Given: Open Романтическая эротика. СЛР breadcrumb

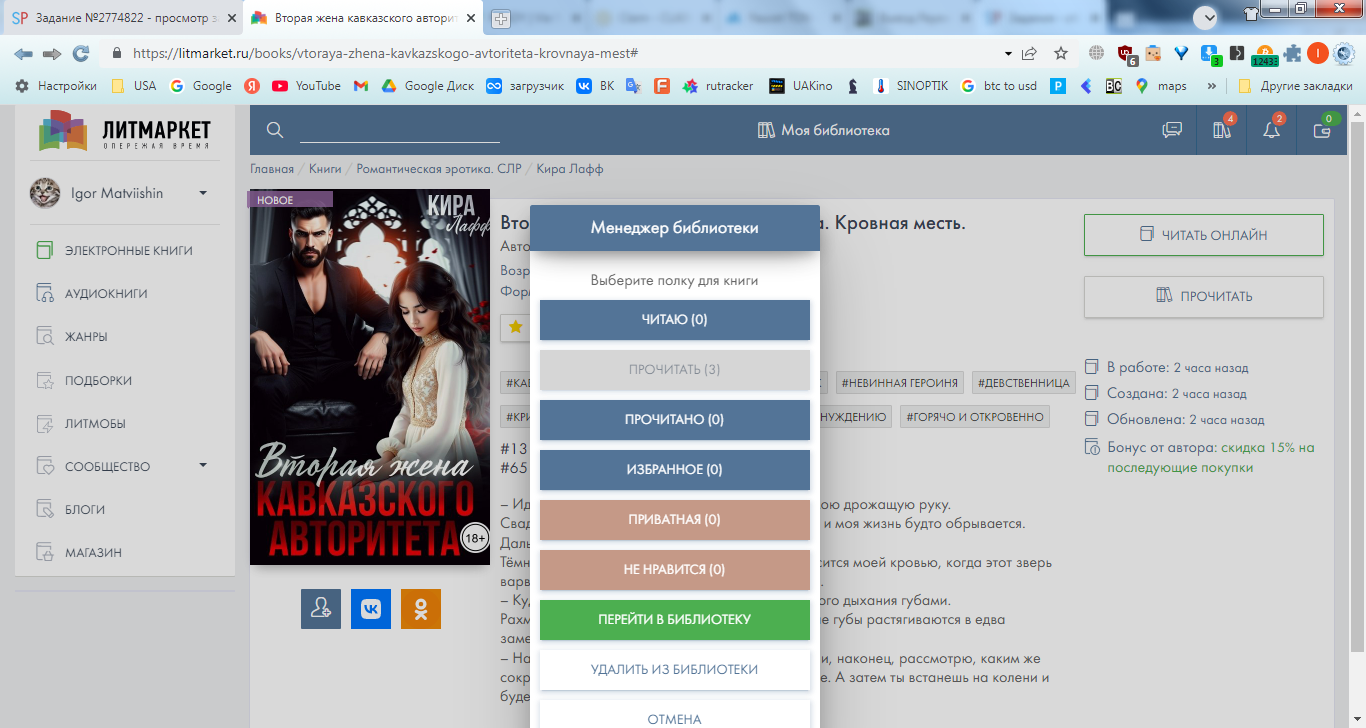Looking at the screenshot, I should click(438, 169).
